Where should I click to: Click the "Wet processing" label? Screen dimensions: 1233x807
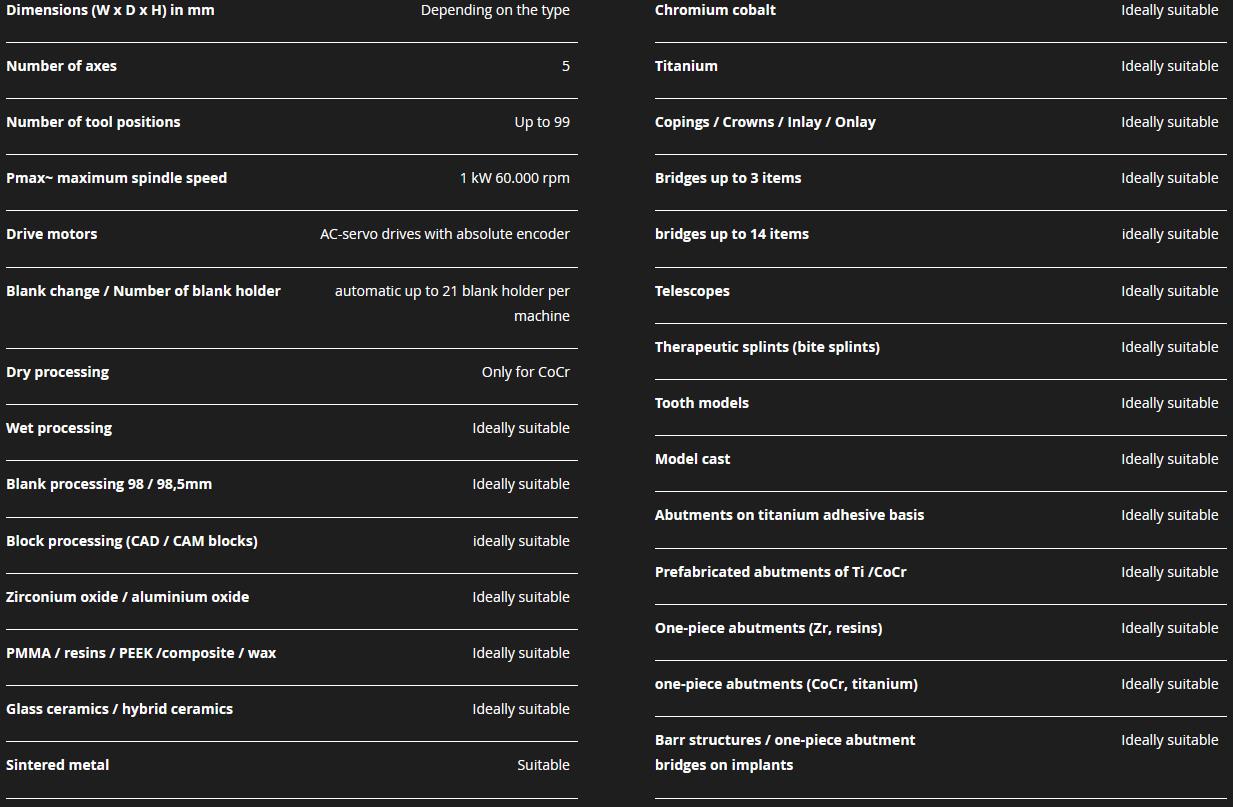click(x=59, y=428)
